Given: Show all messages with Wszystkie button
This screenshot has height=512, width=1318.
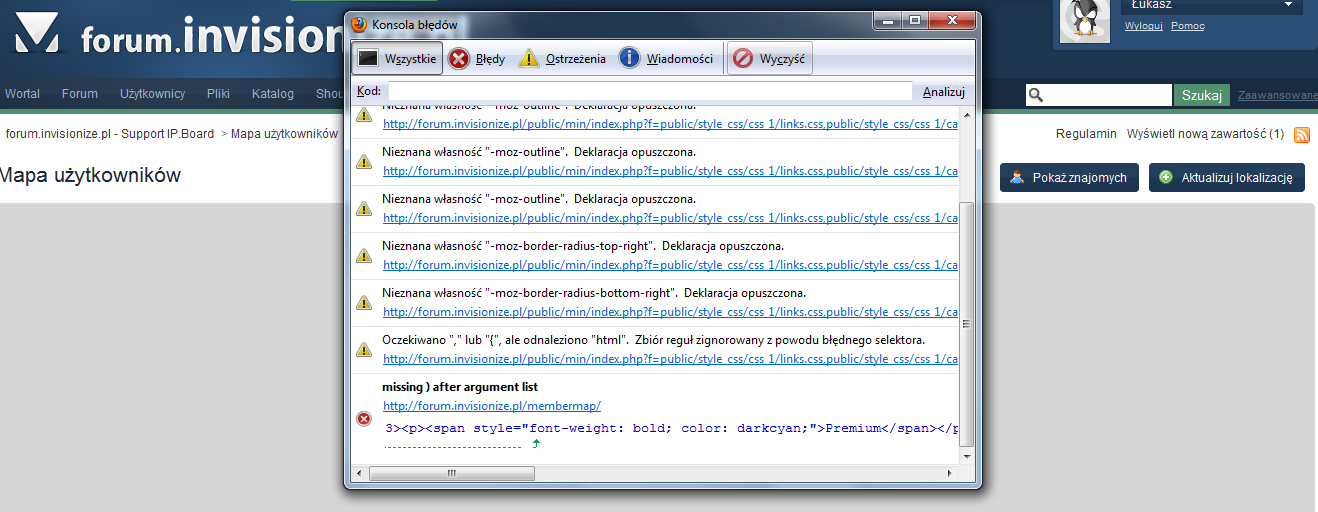Looking at the screenshot, I should 398,59.
